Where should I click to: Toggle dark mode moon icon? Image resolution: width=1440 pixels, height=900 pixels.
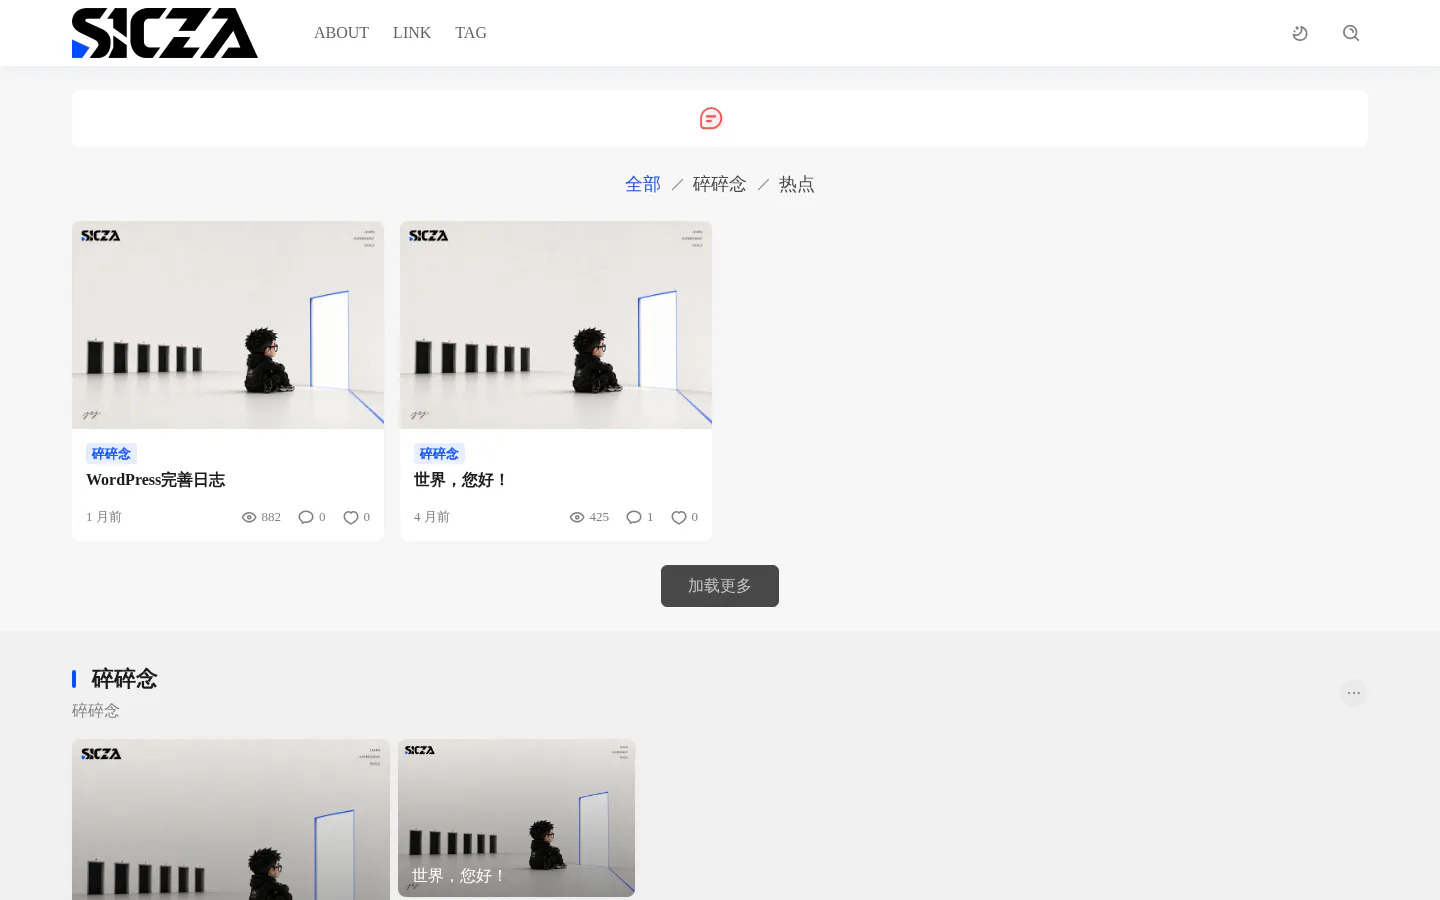pyautogui.click(x=1300, y=33)
